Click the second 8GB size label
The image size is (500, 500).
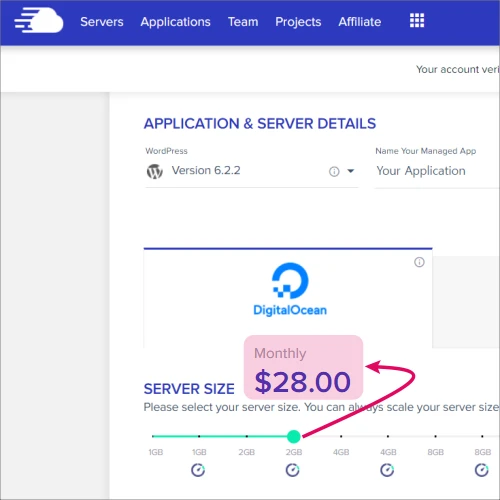(x=482, y=452)
